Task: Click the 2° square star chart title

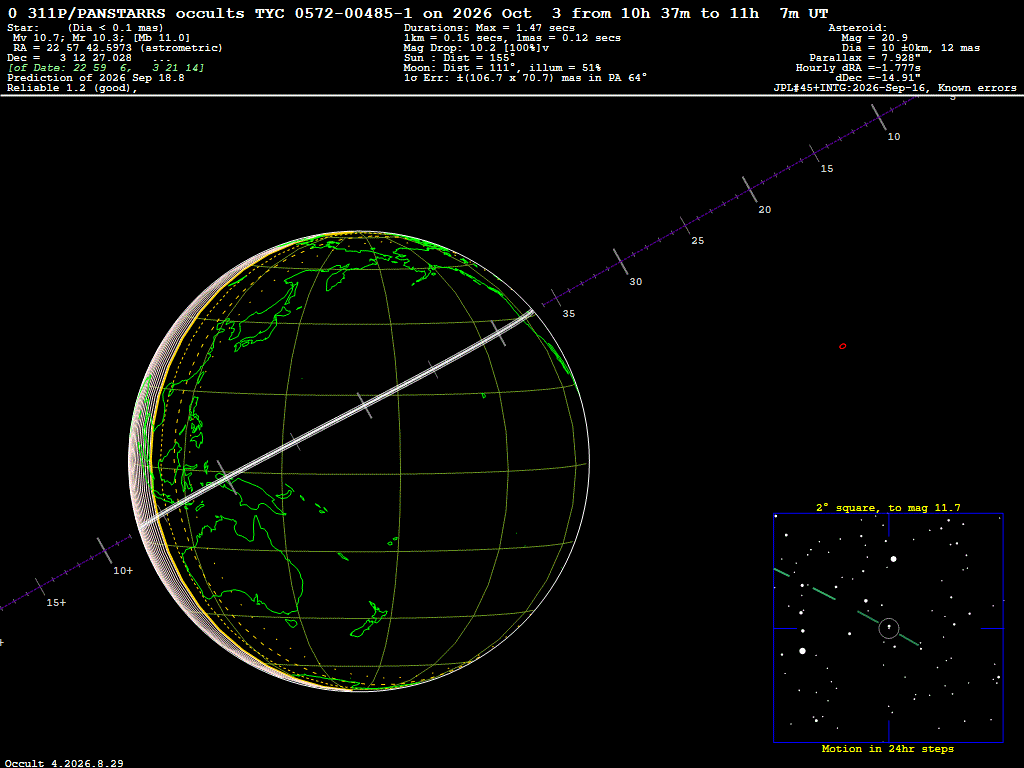Action: (x=888, y=507)
